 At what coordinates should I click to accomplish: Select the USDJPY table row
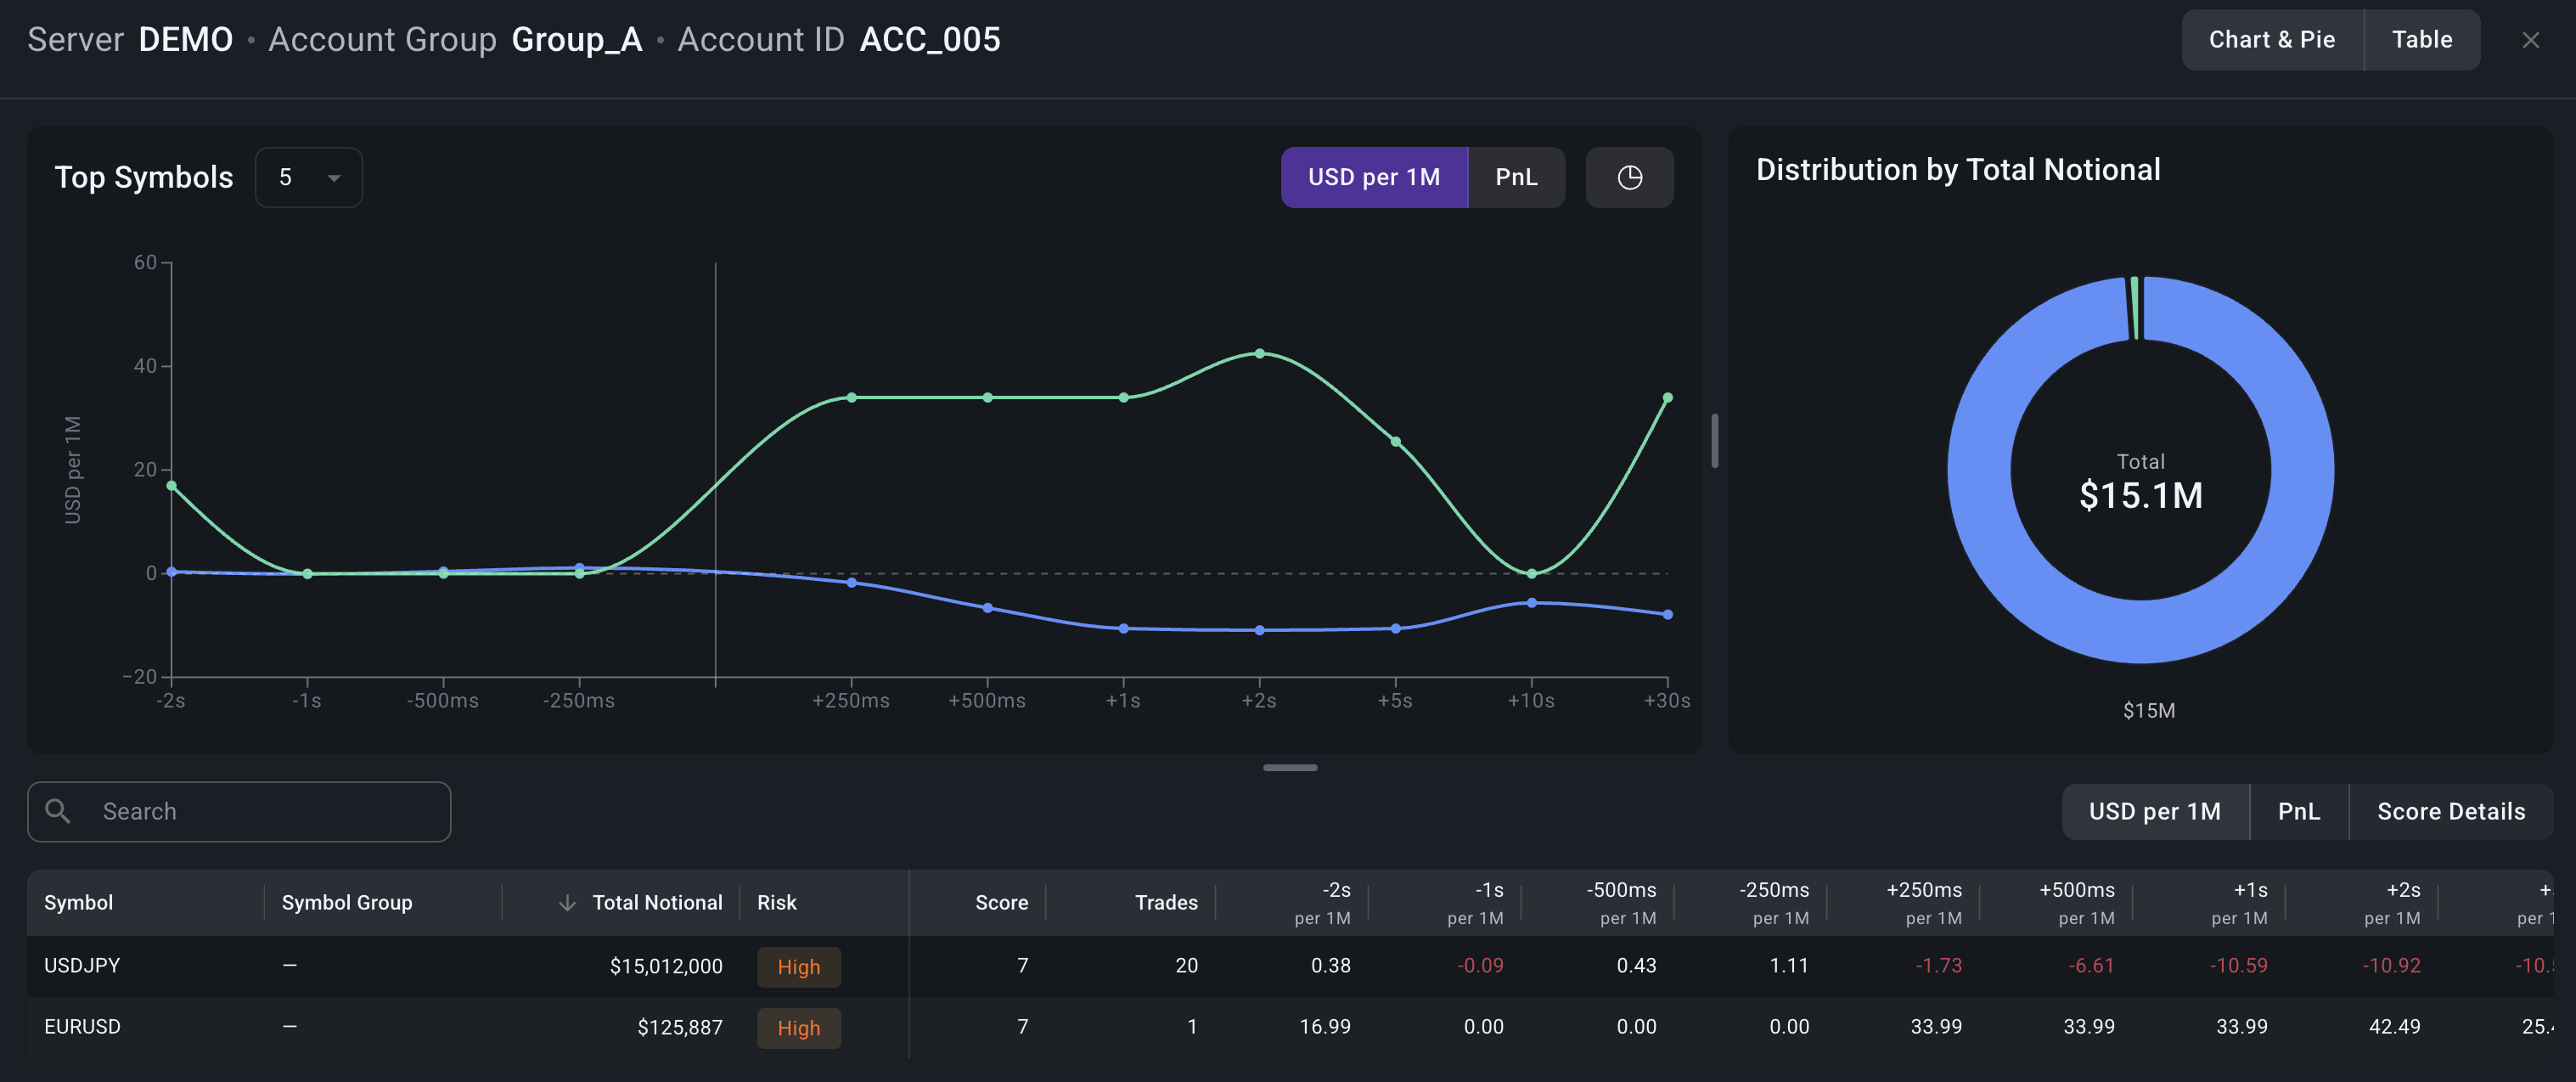1290,965
